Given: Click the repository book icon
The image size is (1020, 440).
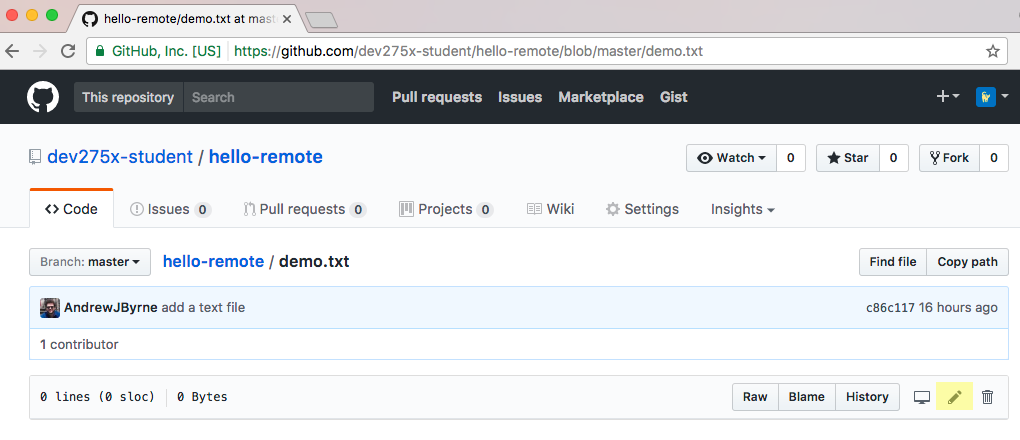Looking at the screenshot, I should click(35, 158).
